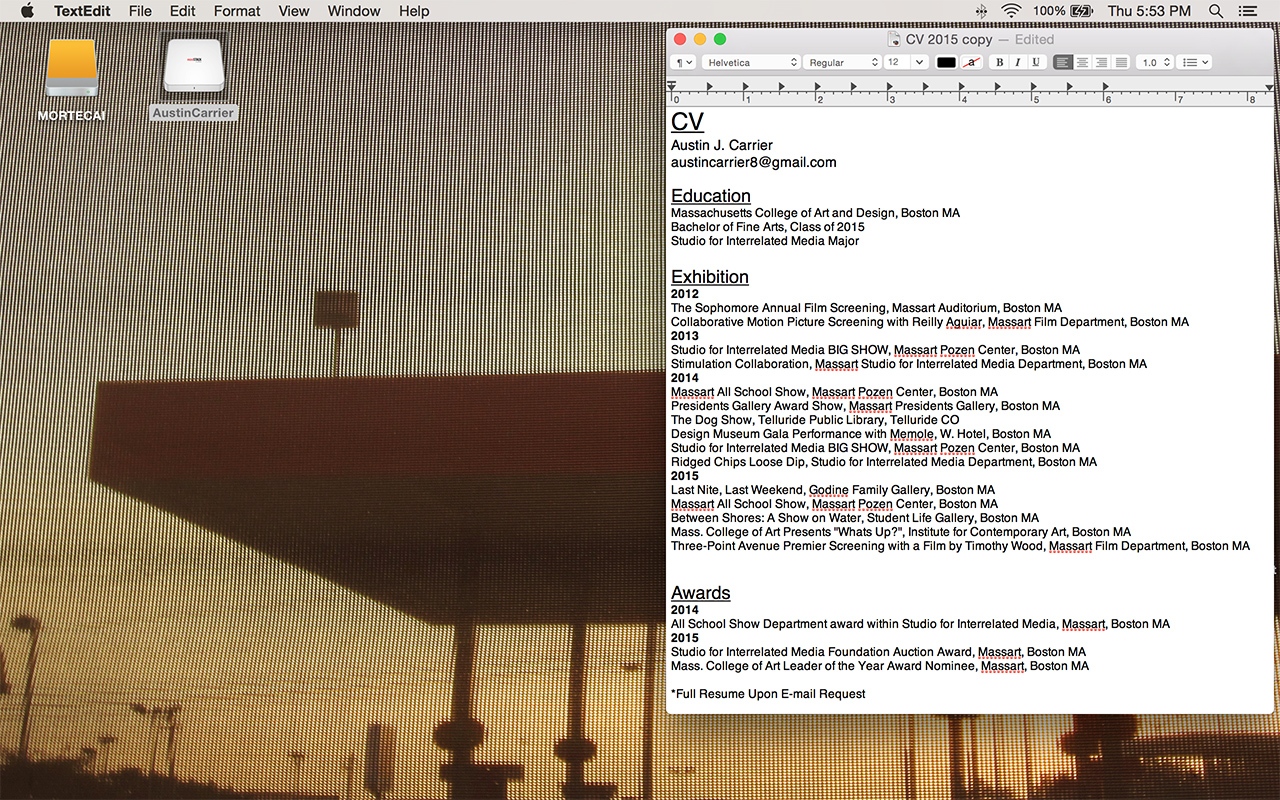Image resolution: width=1280 pixels, height=800 pixels.
Task: Open the list bullets and numbering dropdown
Action: [x=1194, y=62]
